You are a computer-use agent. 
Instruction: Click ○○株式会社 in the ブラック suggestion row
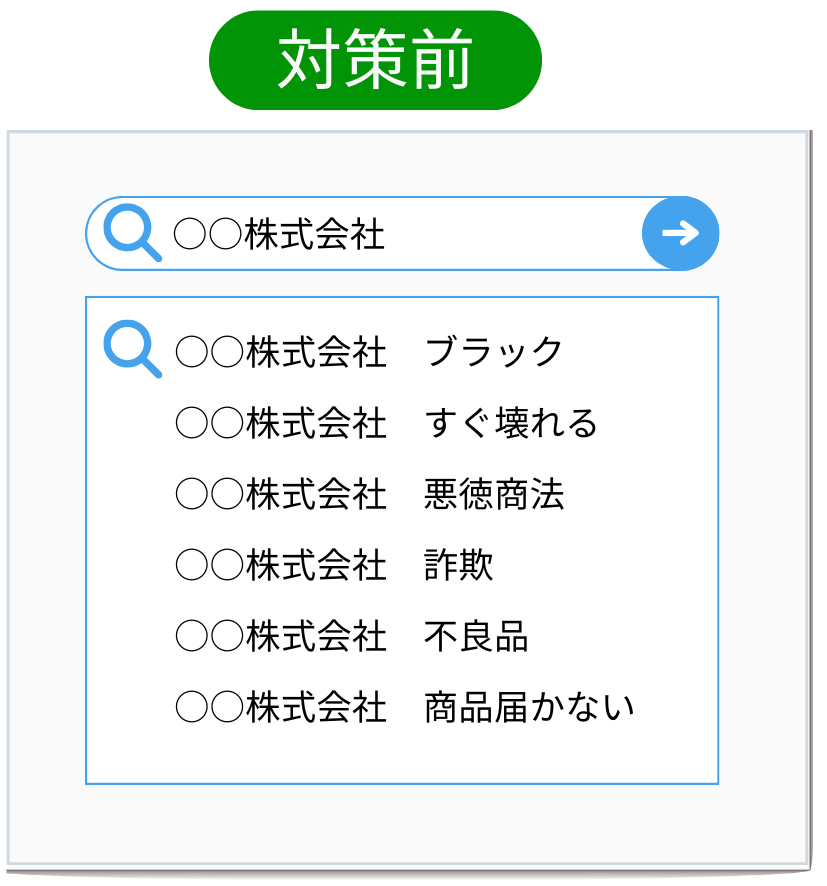[x=281, y=352]
